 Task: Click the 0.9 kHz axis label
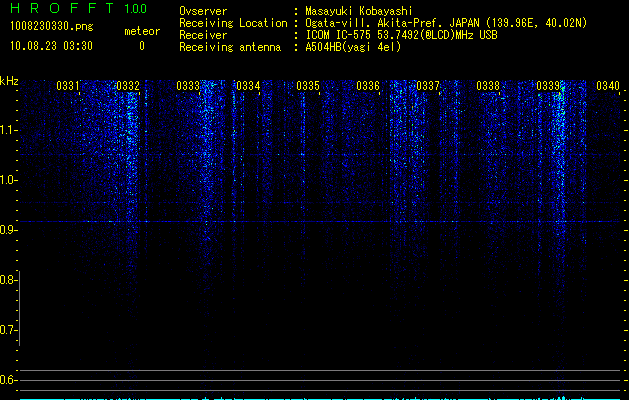click(x=7, y=230)
